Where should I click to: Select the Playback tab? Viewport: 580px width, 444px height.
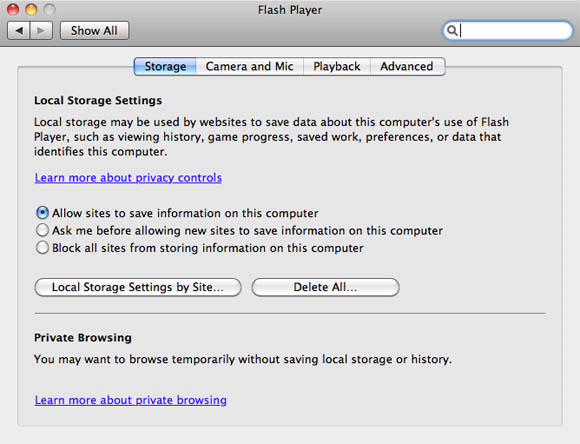click(337, 67)
